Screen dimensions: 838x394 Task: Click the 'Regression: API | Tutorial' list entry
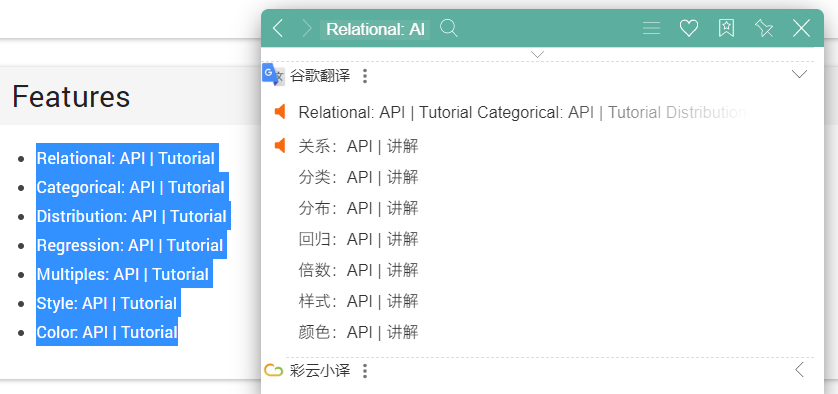point(130,245)
